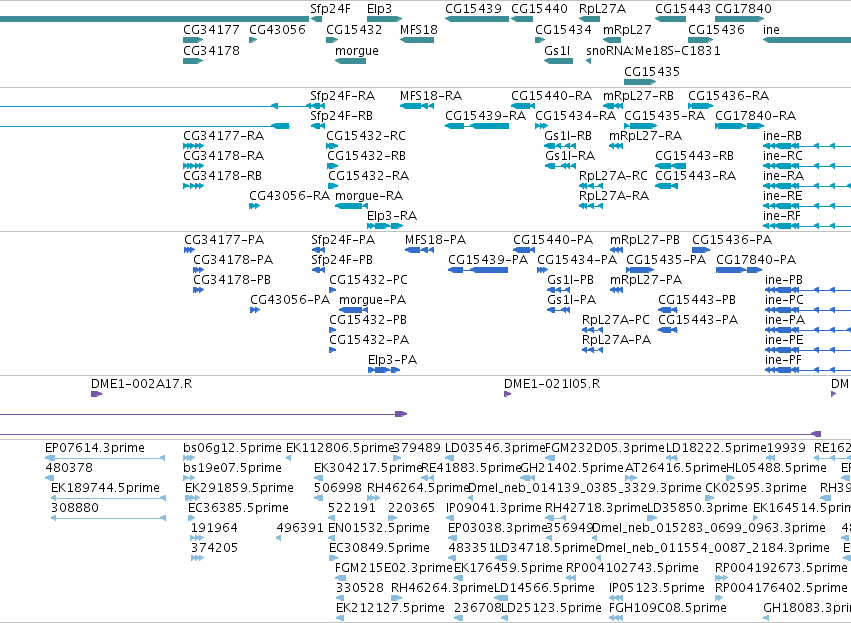Select the morgue-PA protein glyph

click(353, 310)
